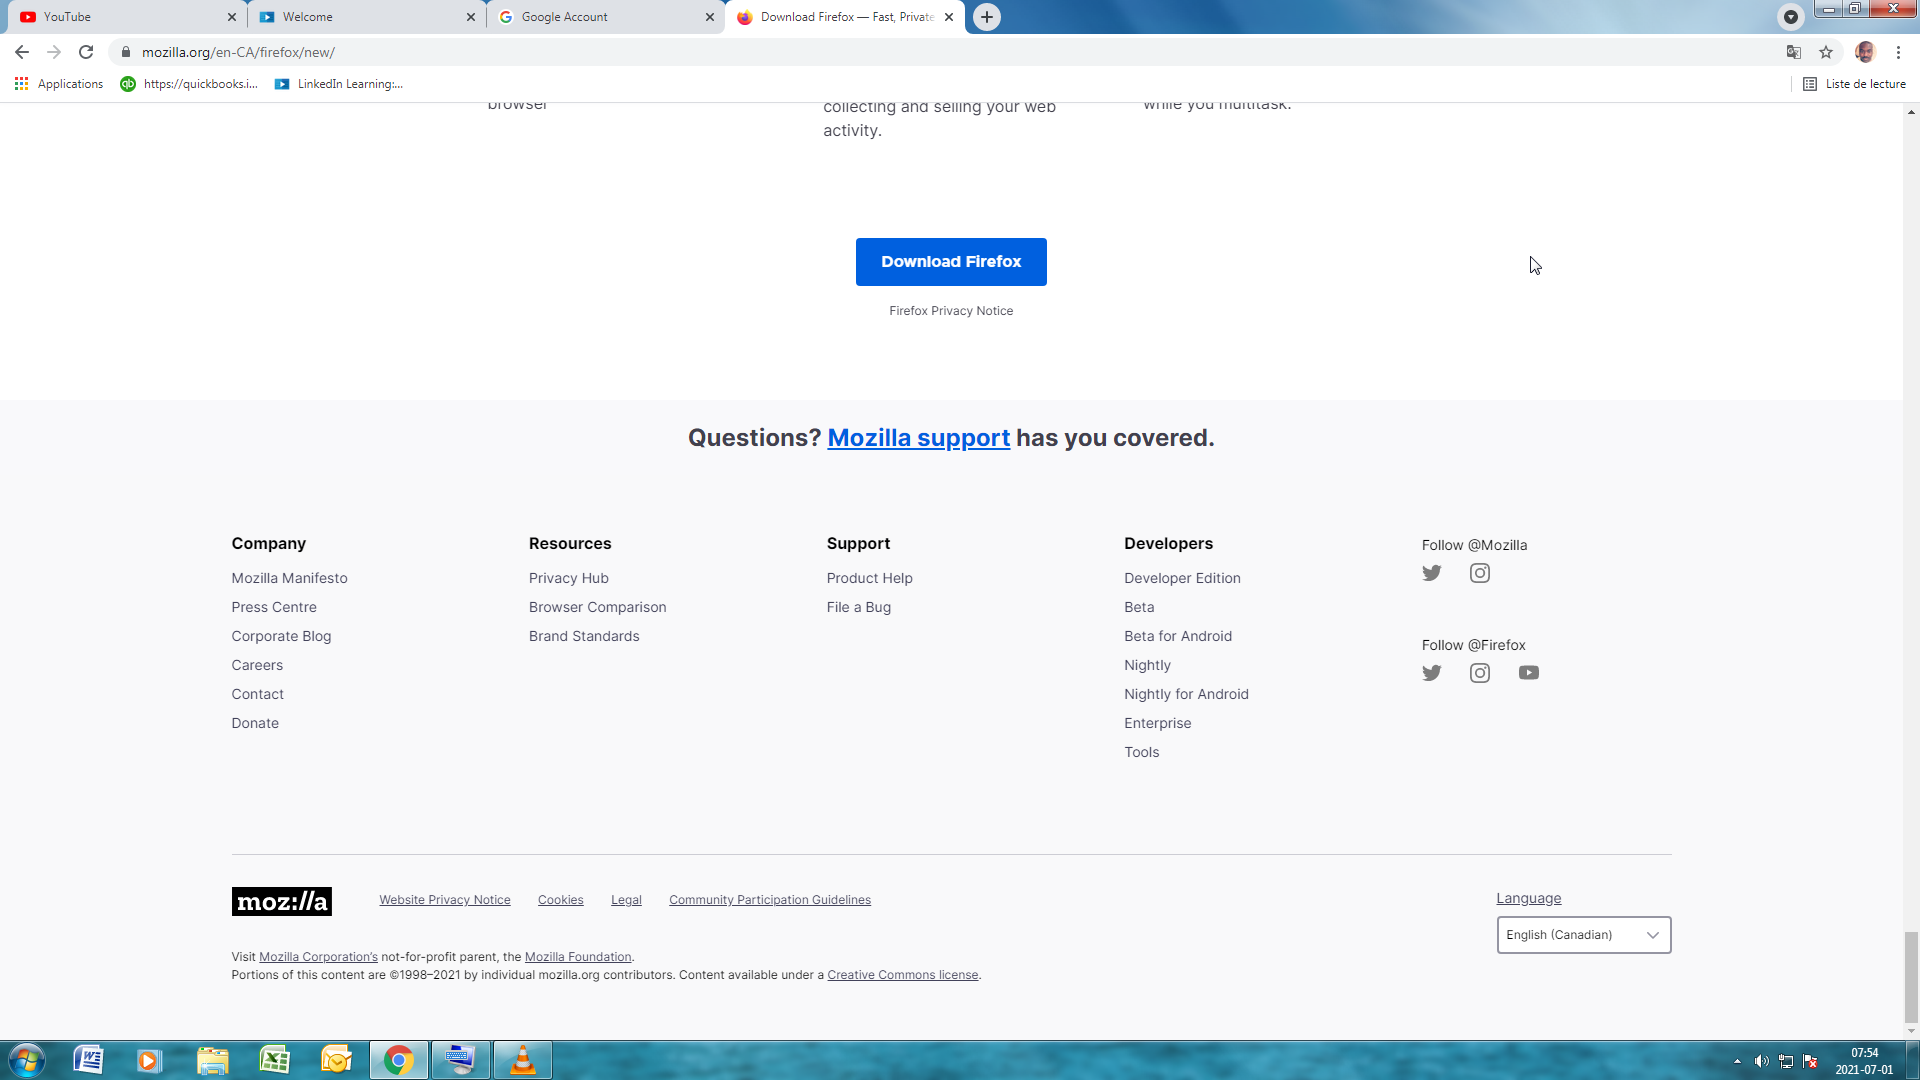Click the mozilla logo in the footer

click(x=281, y=901)
